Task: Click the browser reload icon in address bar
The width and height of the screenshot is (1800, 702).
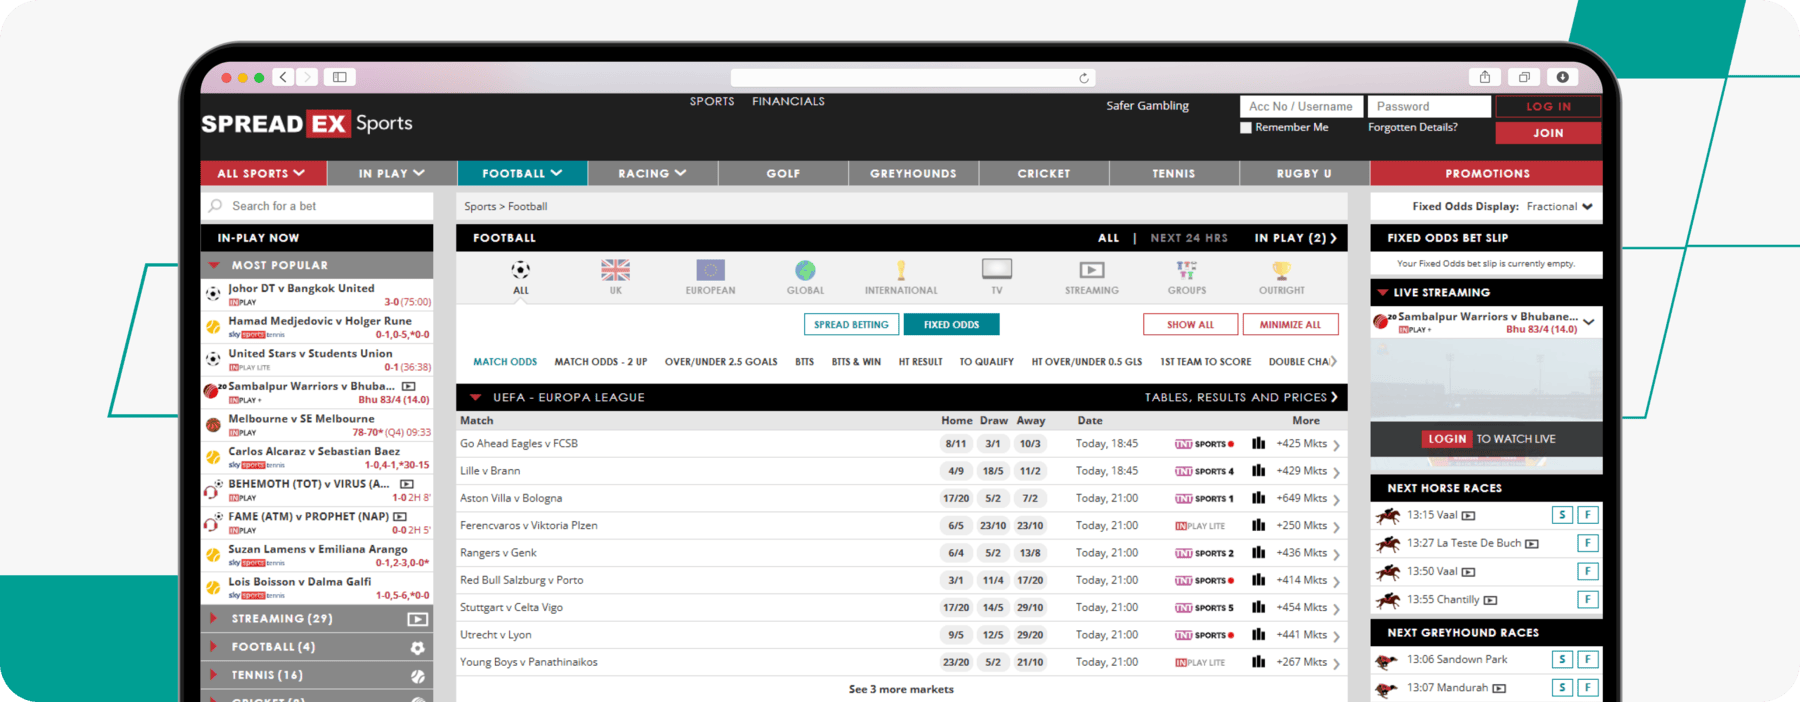Action: 1083,78
